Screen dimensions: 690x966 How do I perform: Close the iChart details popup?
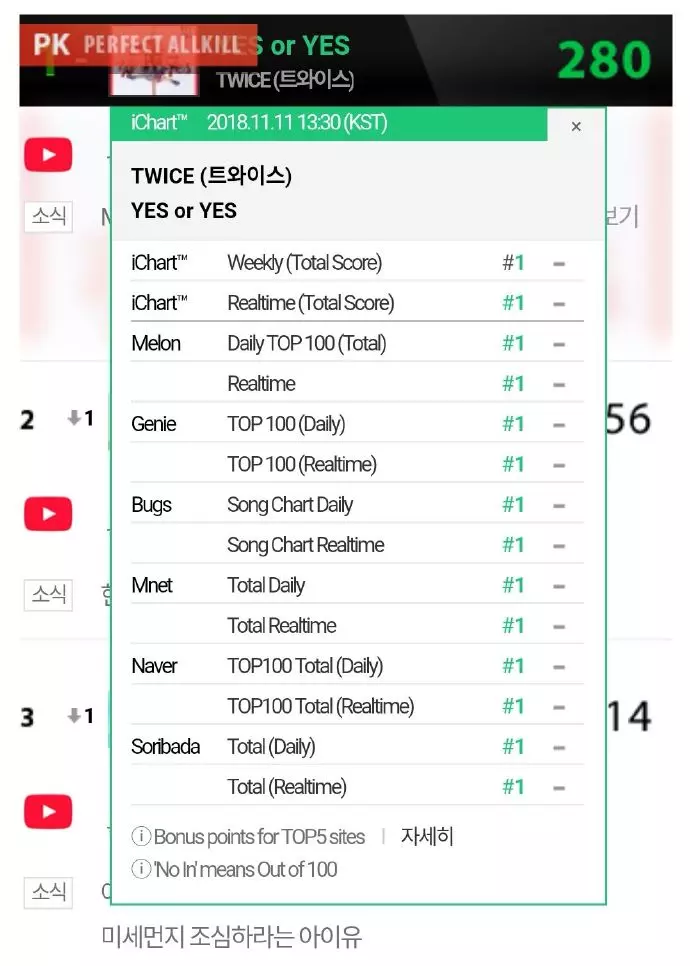coord(576,126)
